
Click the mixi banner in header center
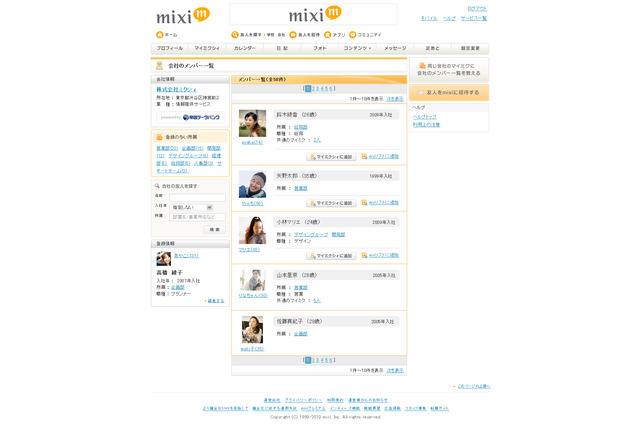313,14
